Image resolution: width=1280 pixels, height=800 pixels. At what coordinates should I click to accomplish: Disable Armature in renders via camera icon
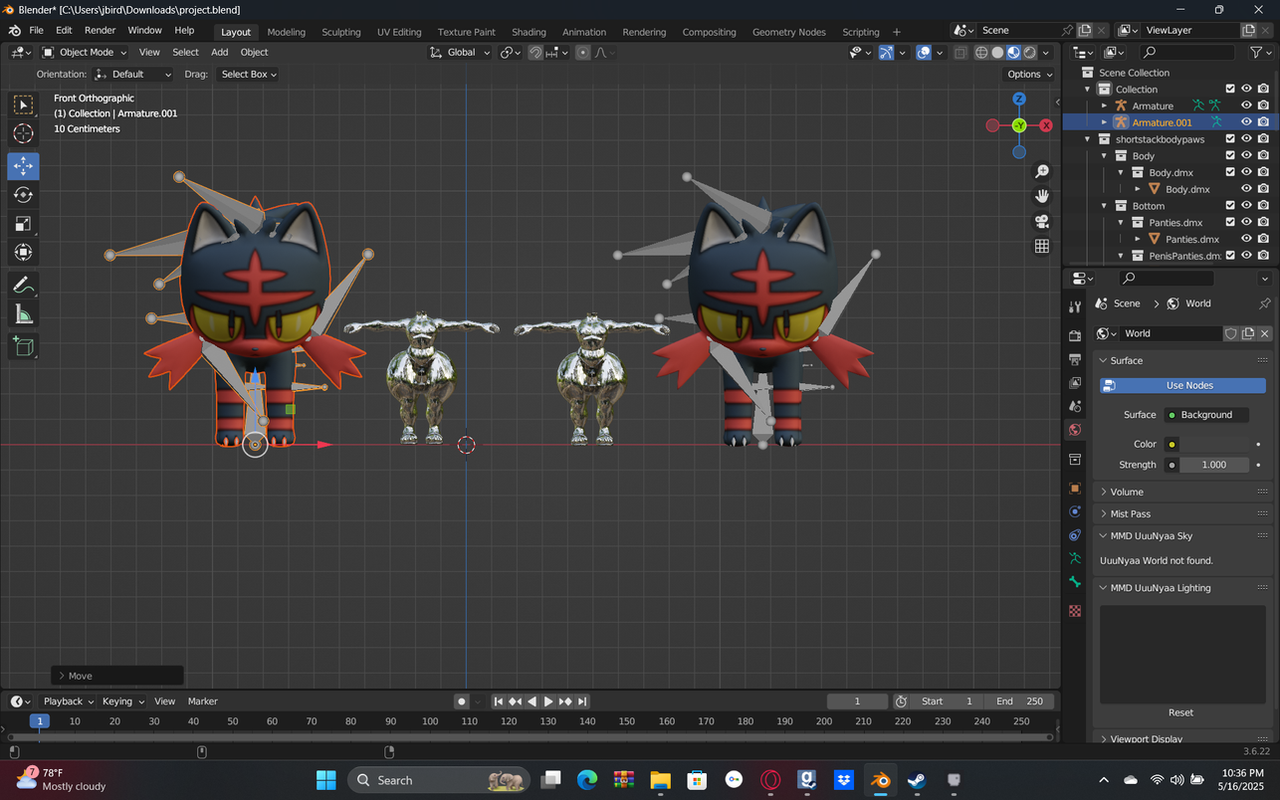click(x=1264, y=105)
